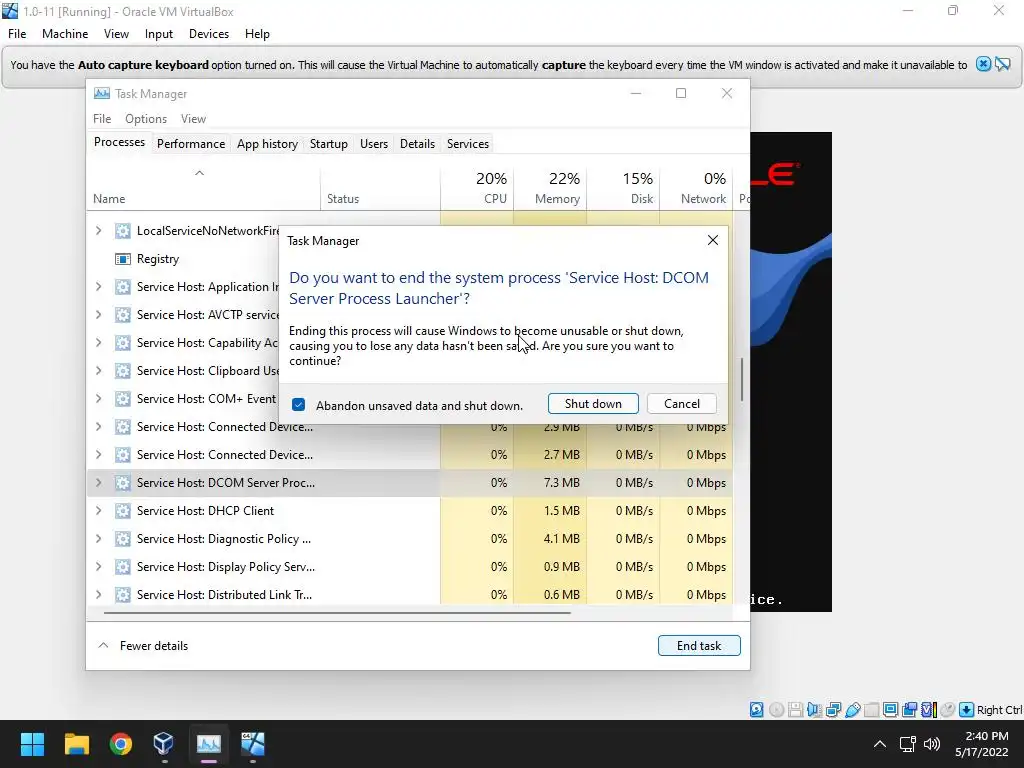Dismiss the auto capture keyboard notification
The width and height of the screenshot is (1024, 768).
point(983,64)
